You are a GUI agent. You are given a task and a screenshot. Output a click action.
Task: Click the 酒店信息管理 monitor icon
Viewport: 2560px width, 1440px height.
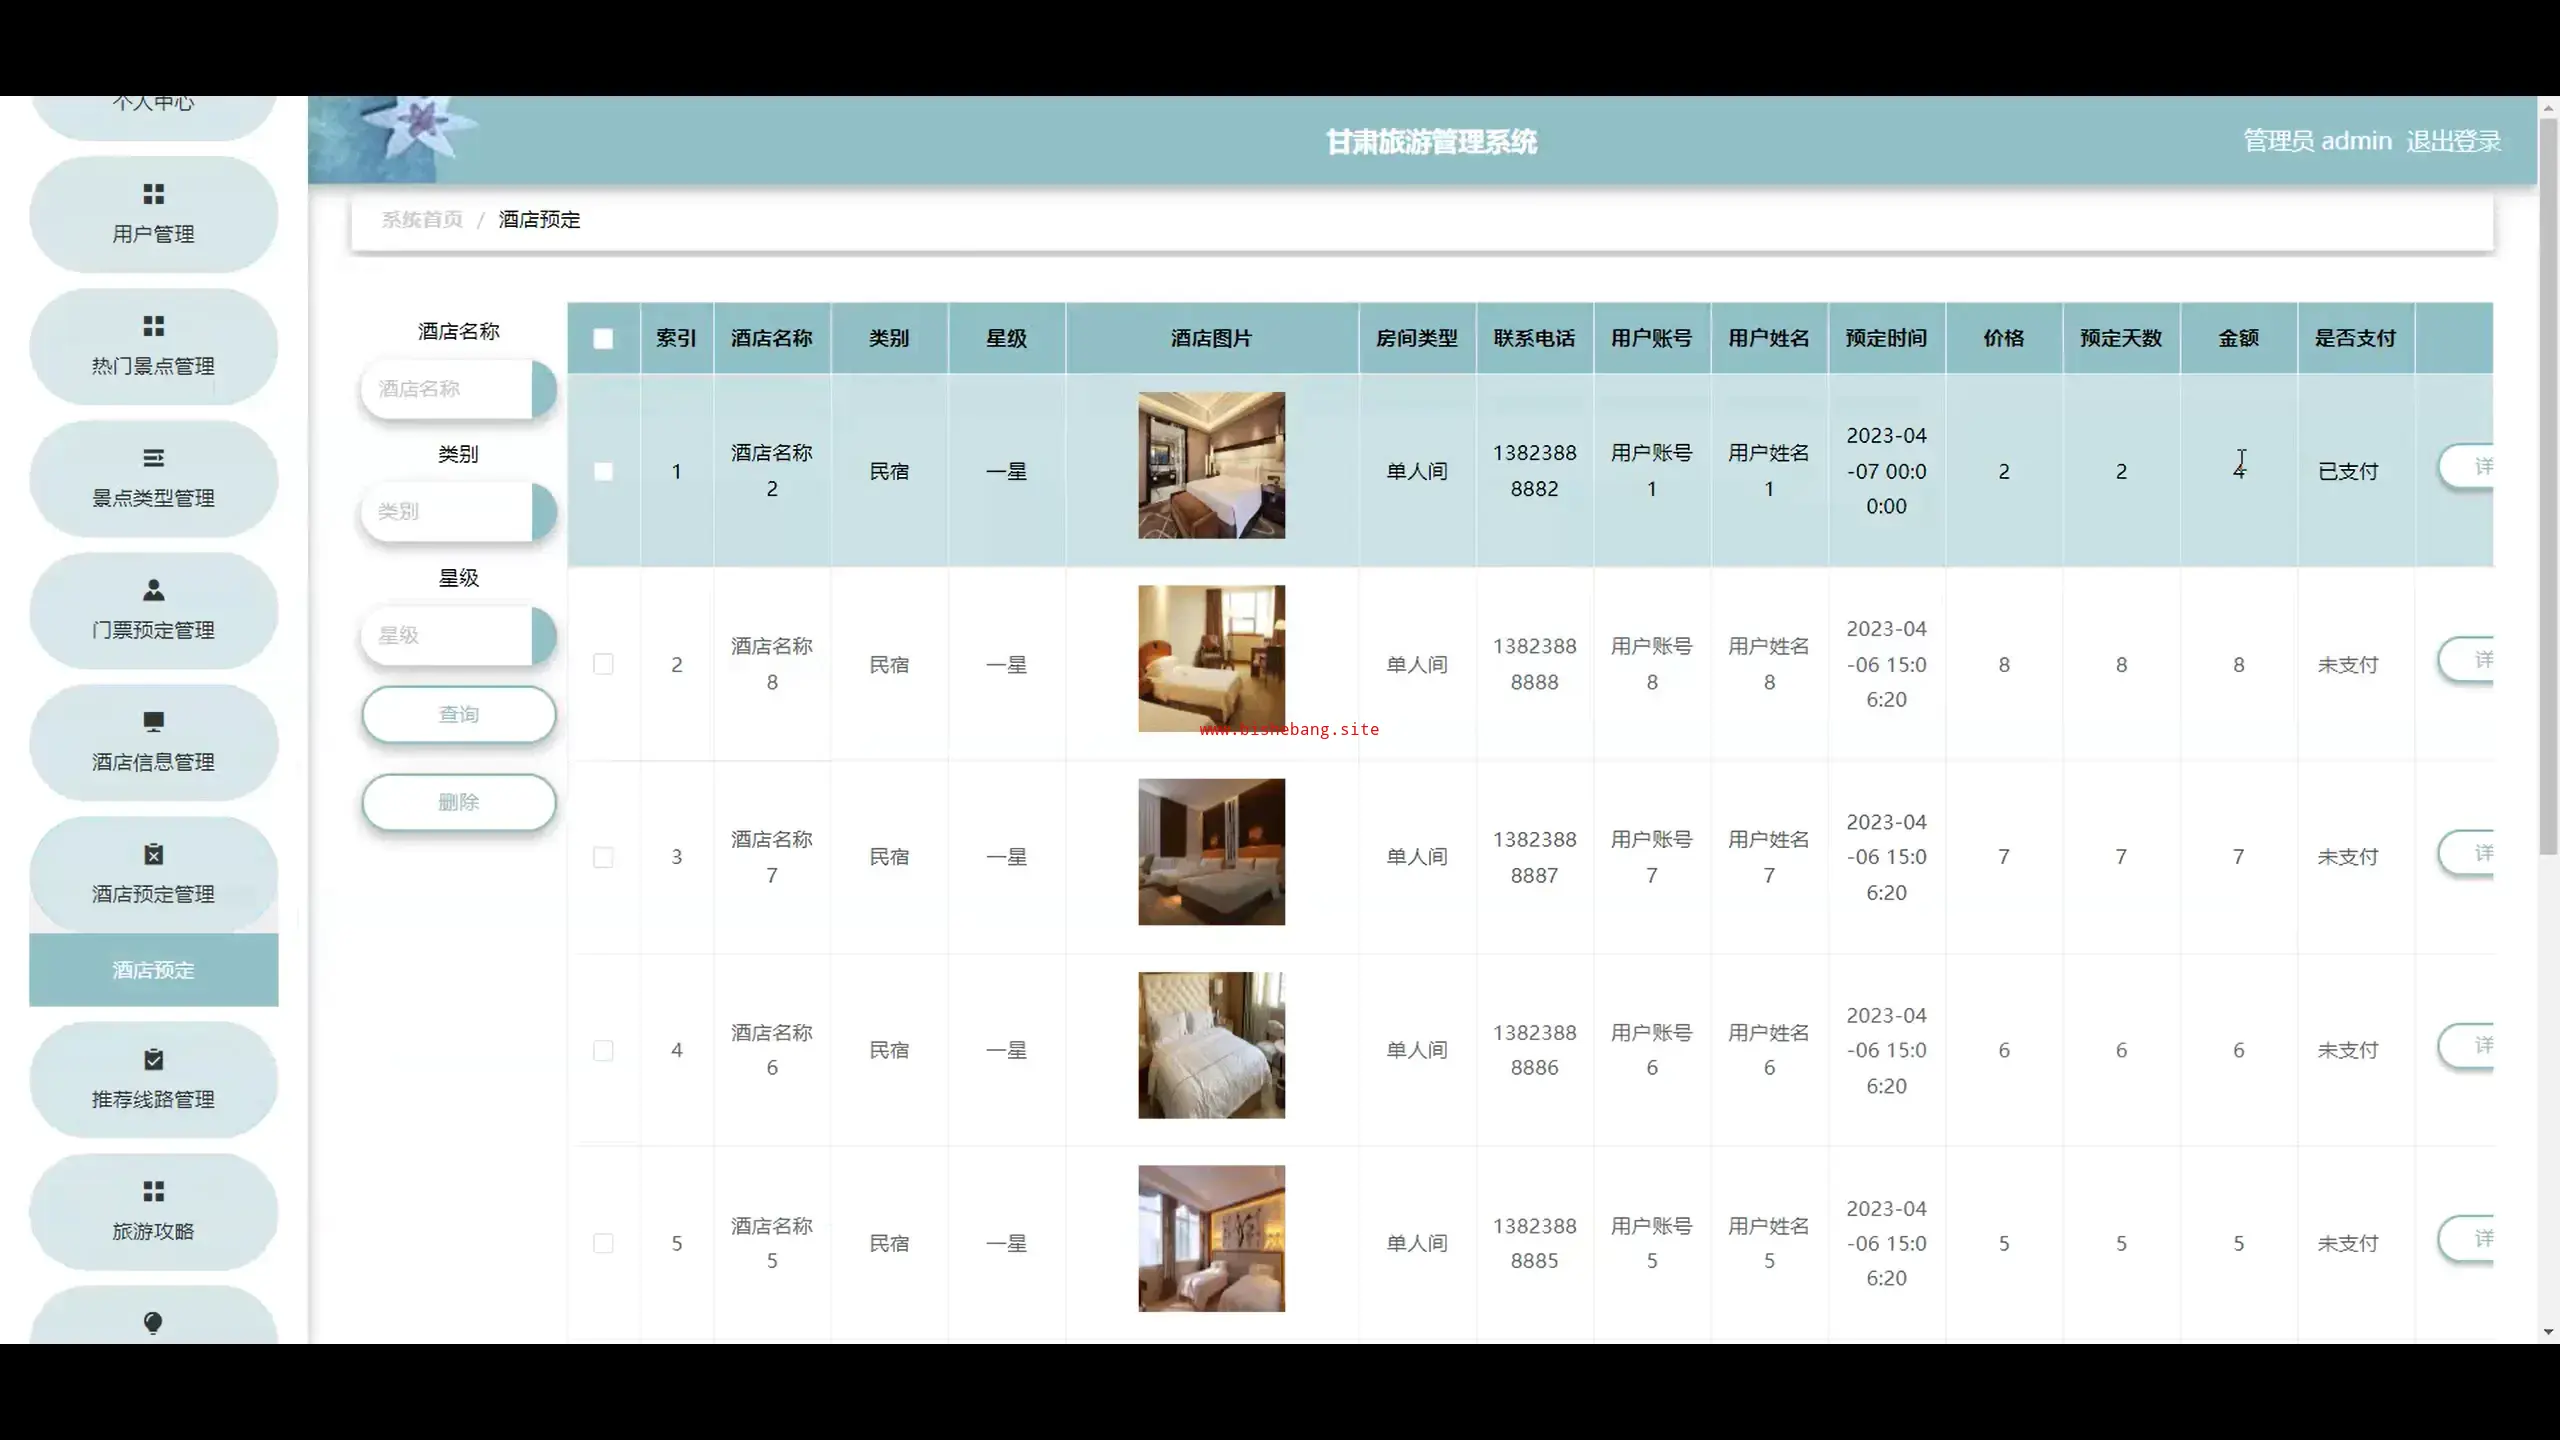[x=153, y=722]
